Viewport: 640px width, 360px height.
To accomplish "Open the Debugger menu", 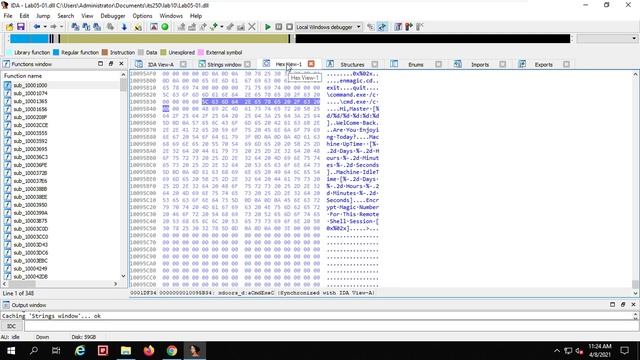I will pos(113,16).
